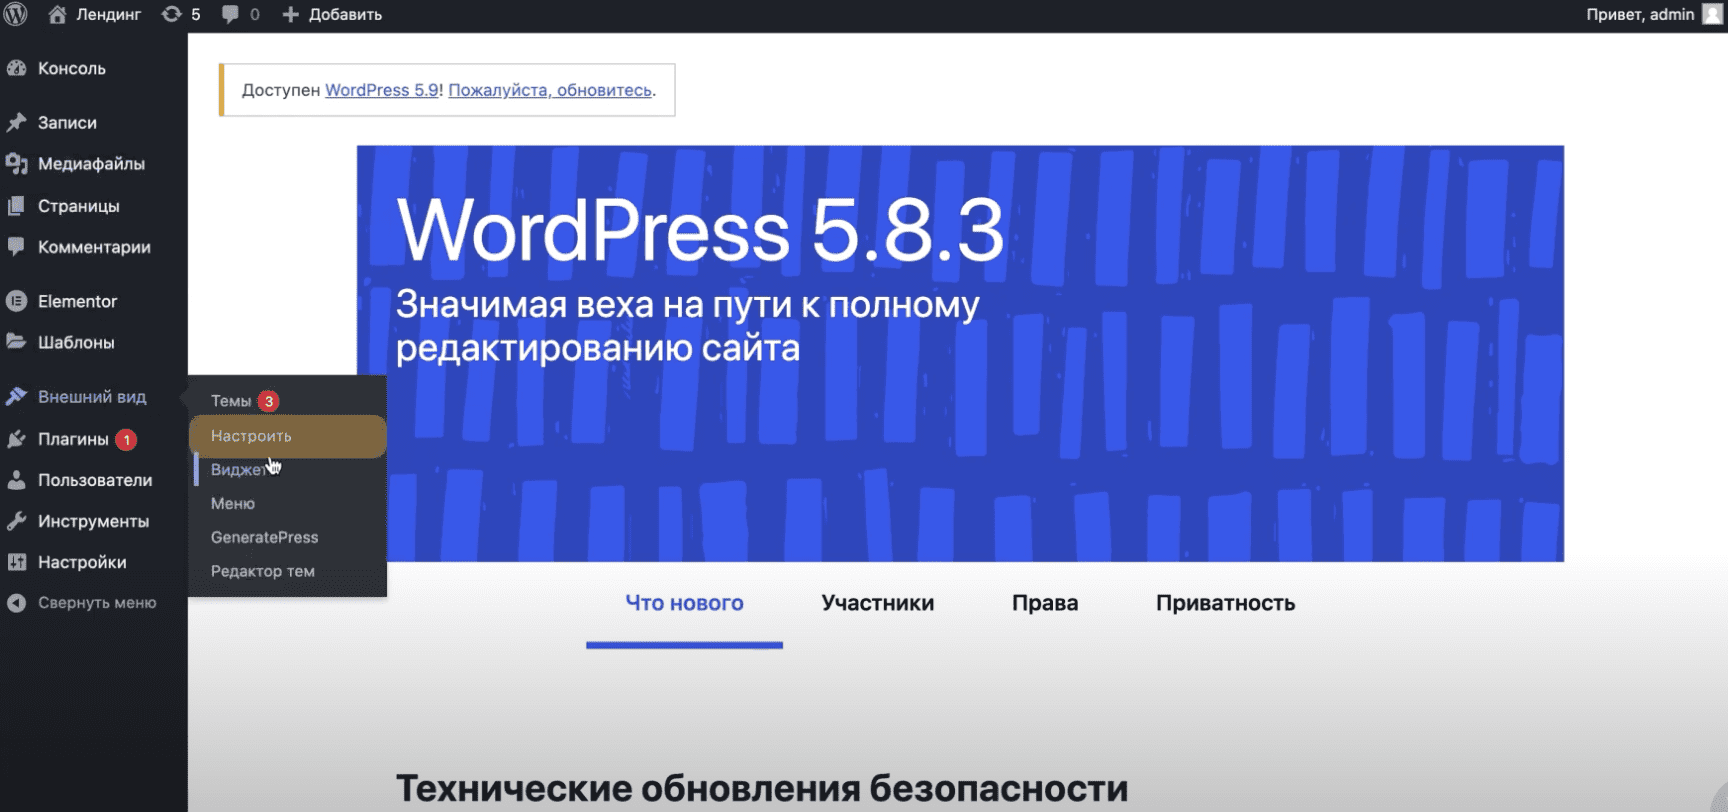Click the Настройки settings icon
This screenshot has width=1728, height=812.
click(16, 561)
